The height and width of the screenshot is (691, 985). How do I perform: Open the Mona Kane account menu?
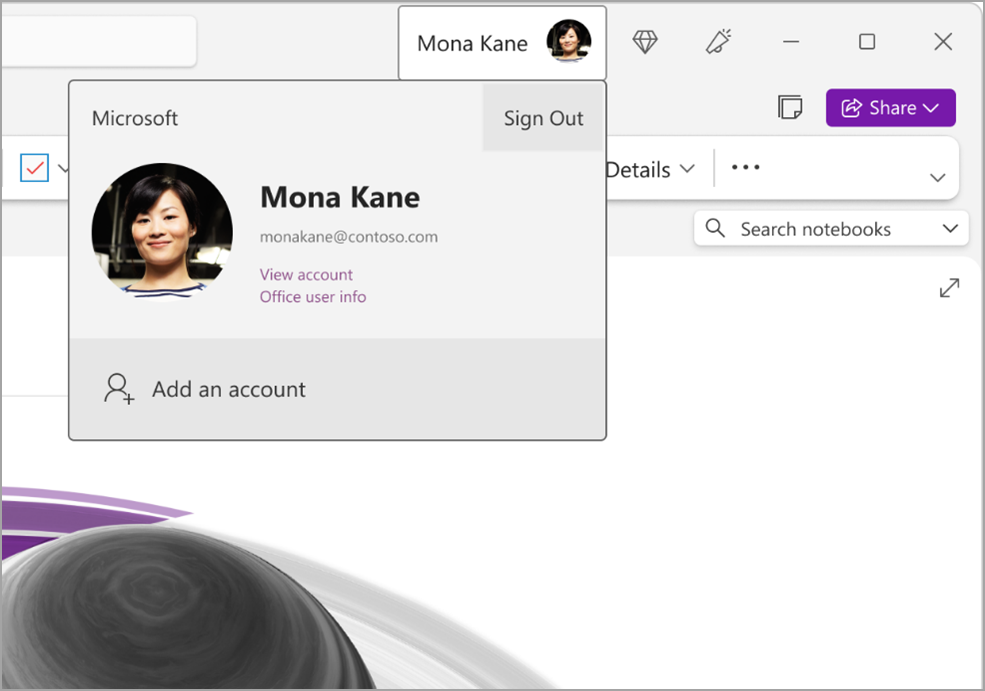tap(502, 42)
